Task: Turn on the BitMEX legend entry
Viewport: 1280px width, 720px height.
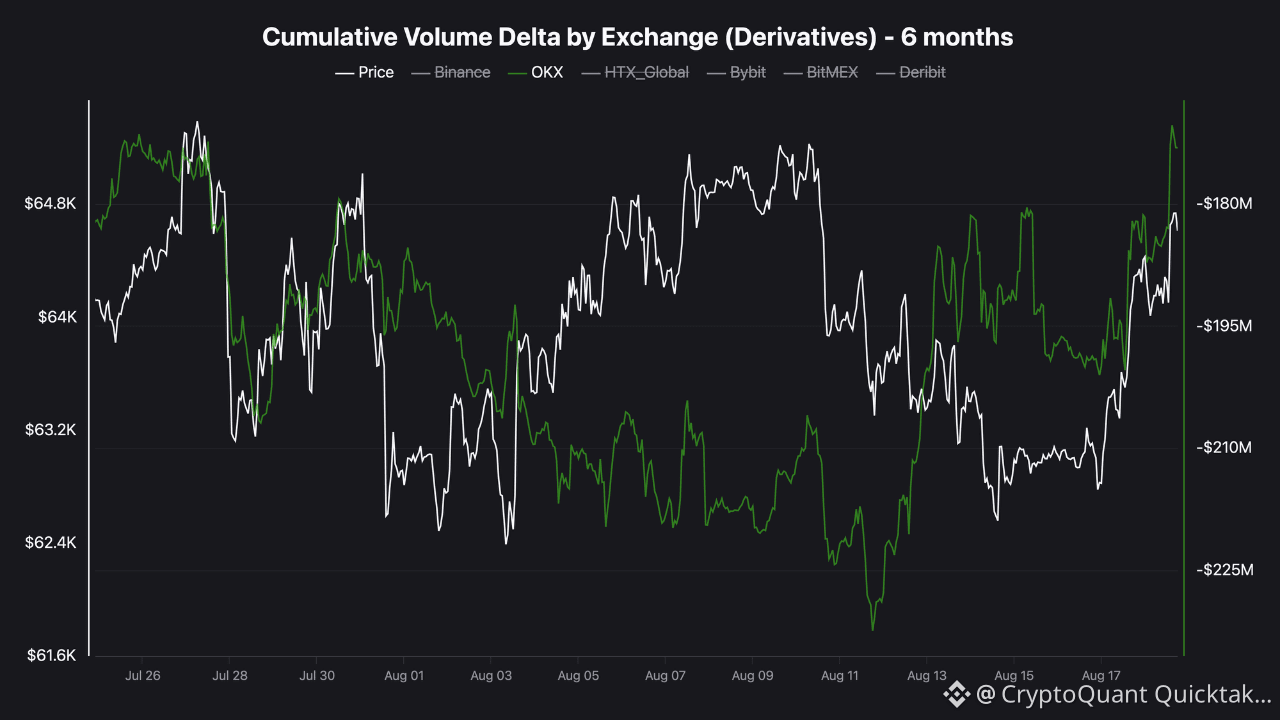Action: [x=821, y=72]
